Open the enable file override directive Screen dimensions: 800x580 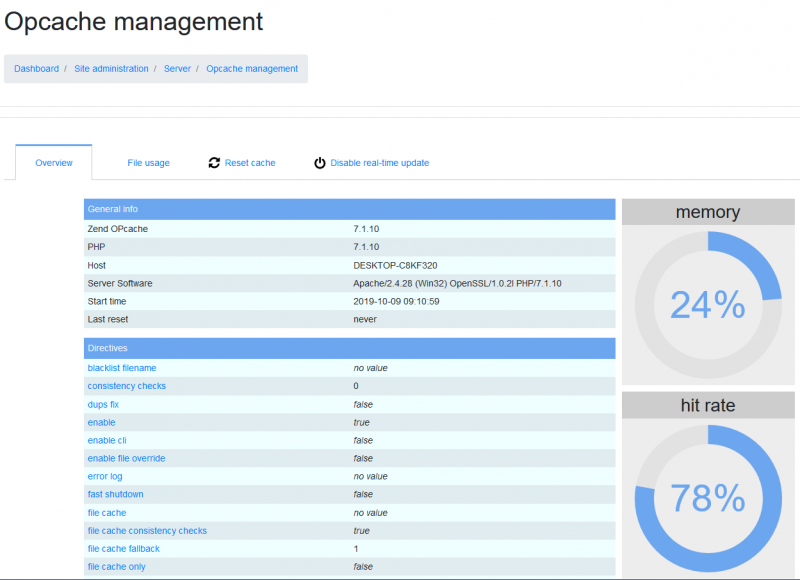pos(126,458)
